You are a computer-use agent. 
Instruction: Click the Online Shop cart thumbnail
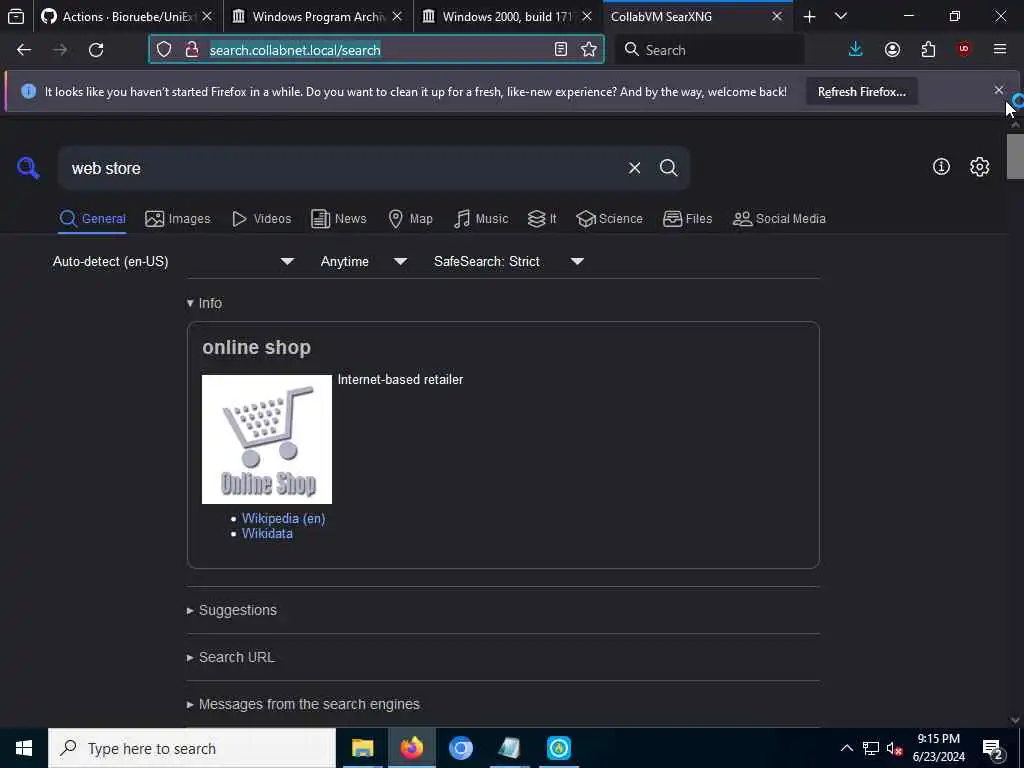pyautogui.click(x=266, y=439)
